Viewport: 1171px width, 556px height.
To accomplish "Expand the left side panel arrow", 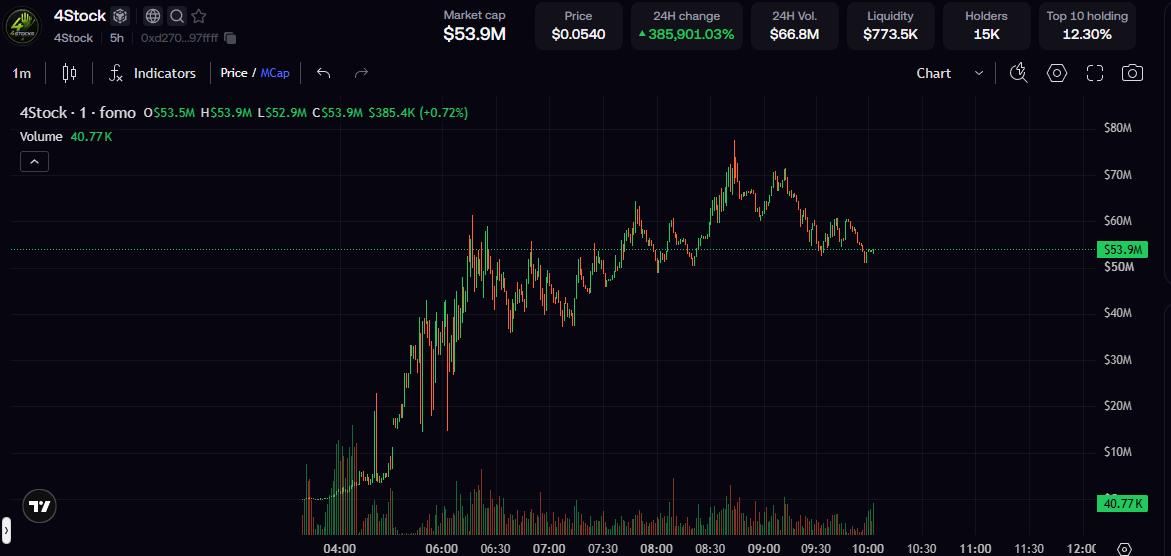I will coord(5,530).
